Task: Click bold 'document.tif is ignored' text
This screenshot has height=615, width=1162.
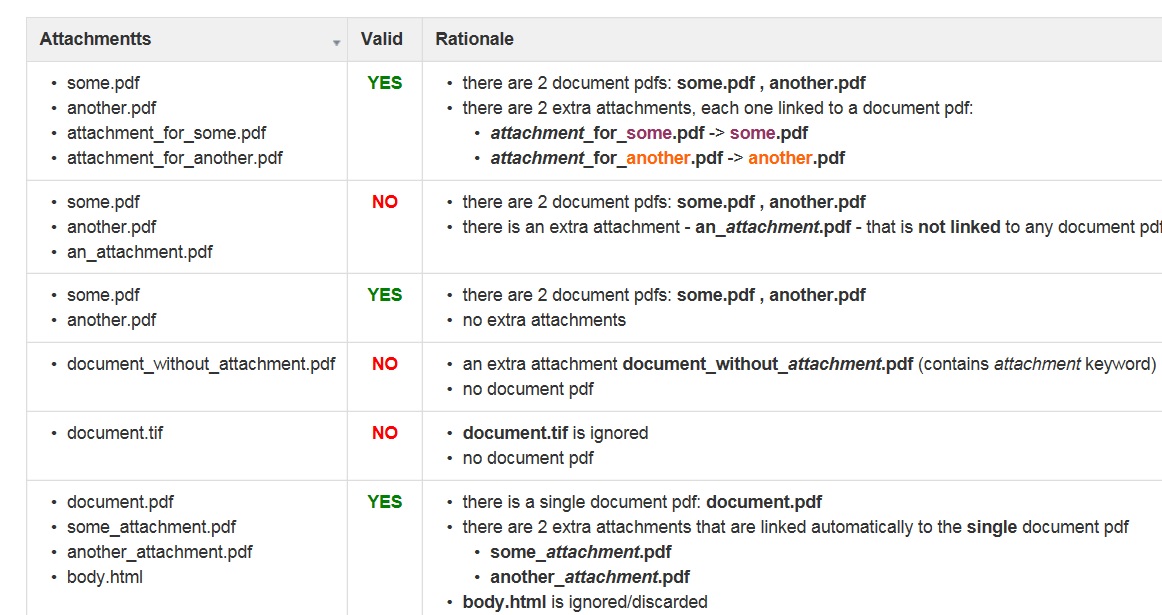Action: (x=555, y=433)
